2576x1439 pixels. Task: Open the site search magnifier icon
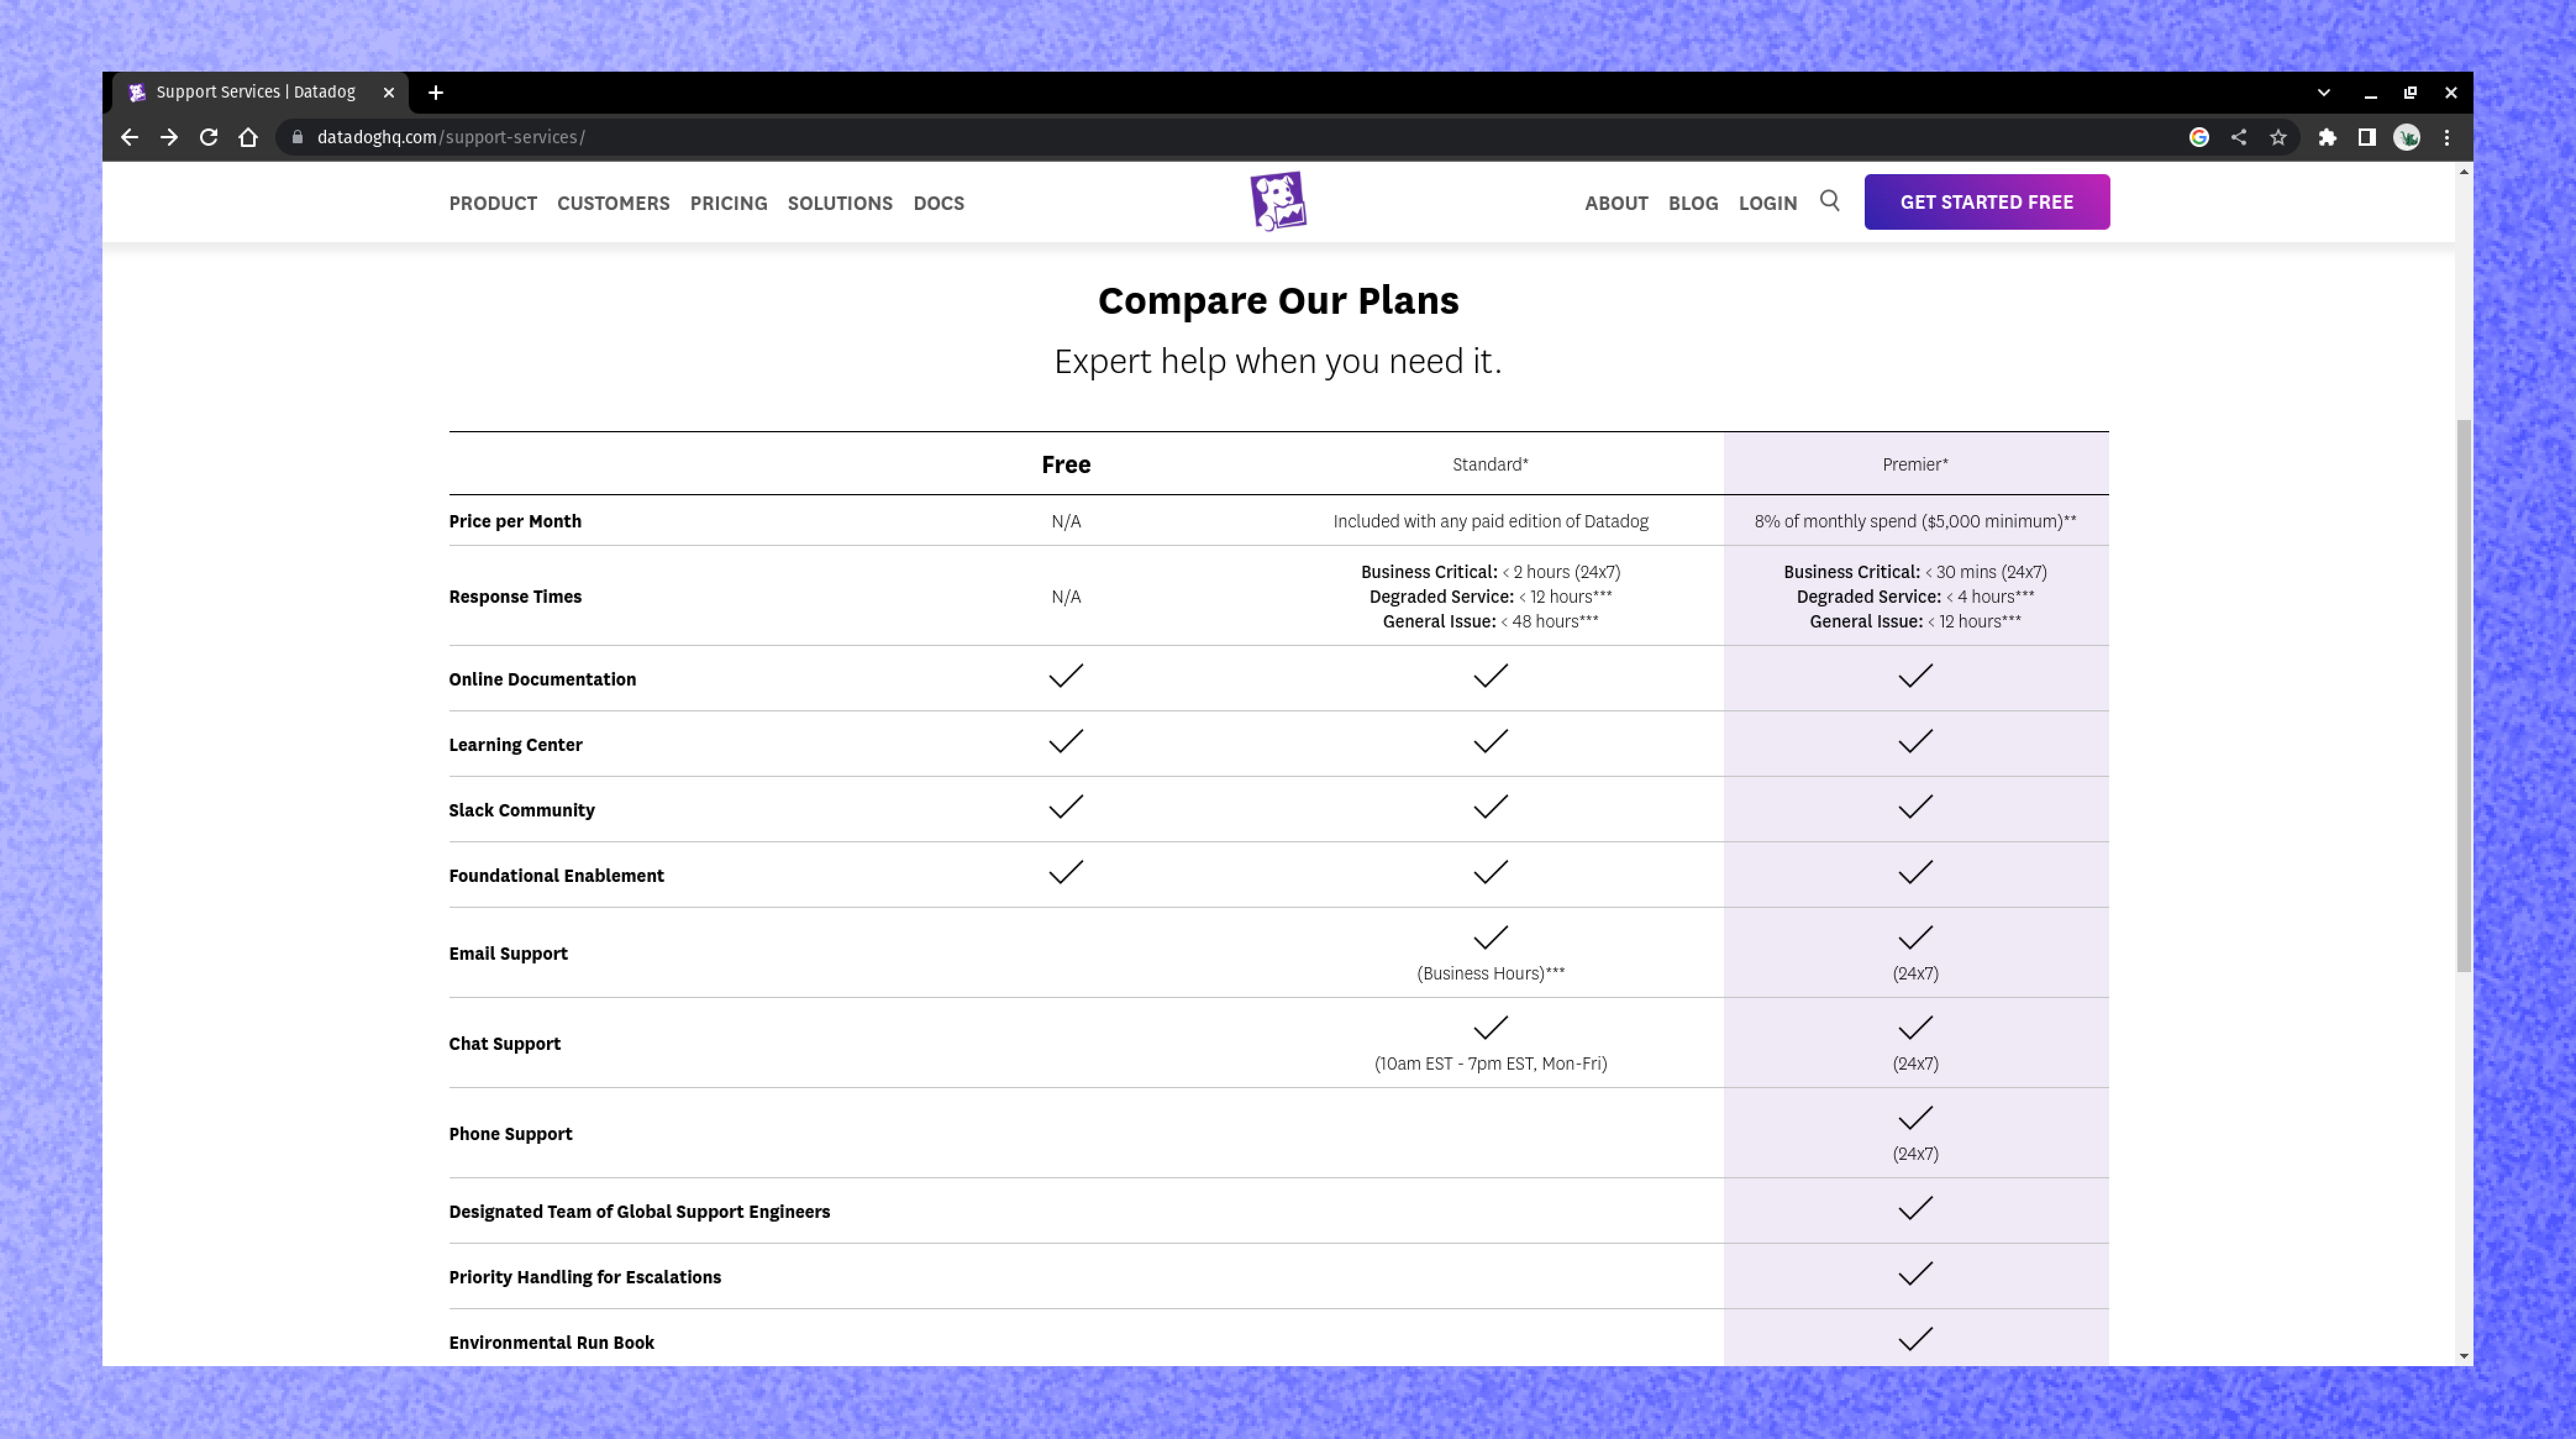[x=1830, y=201]
